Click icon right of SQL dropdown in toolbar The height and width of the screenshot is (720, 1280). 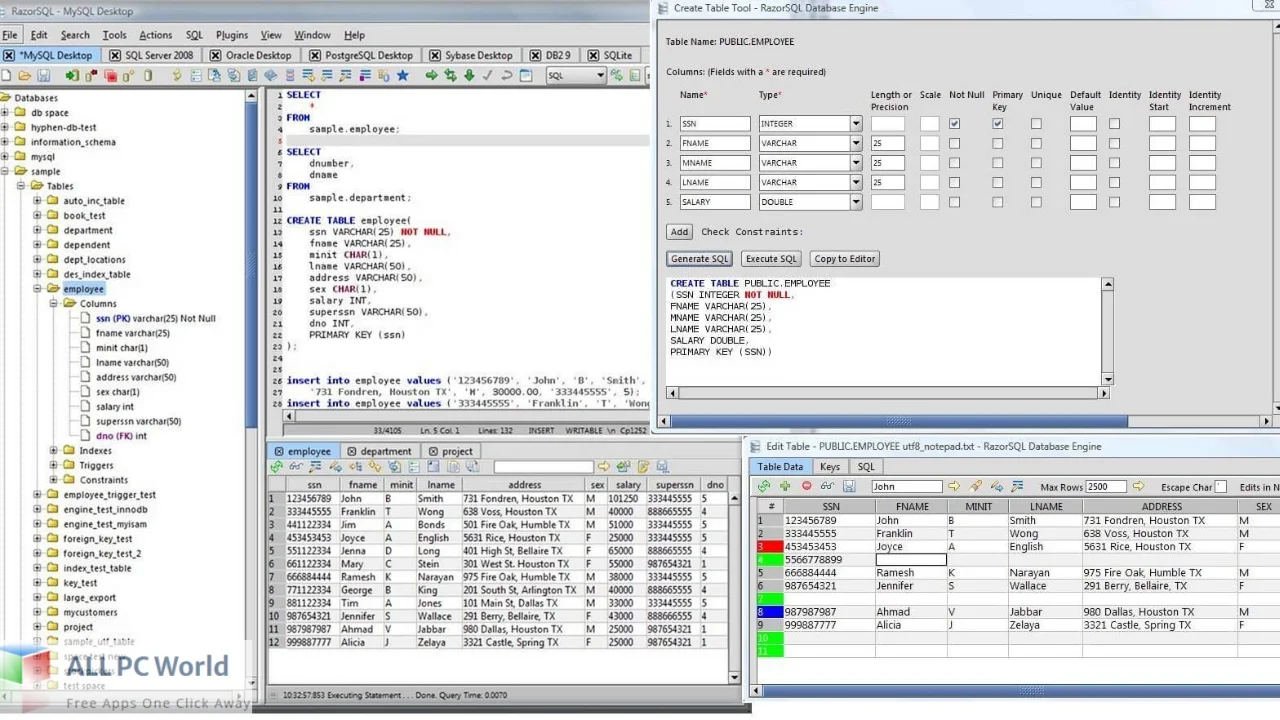pos(617,75)
